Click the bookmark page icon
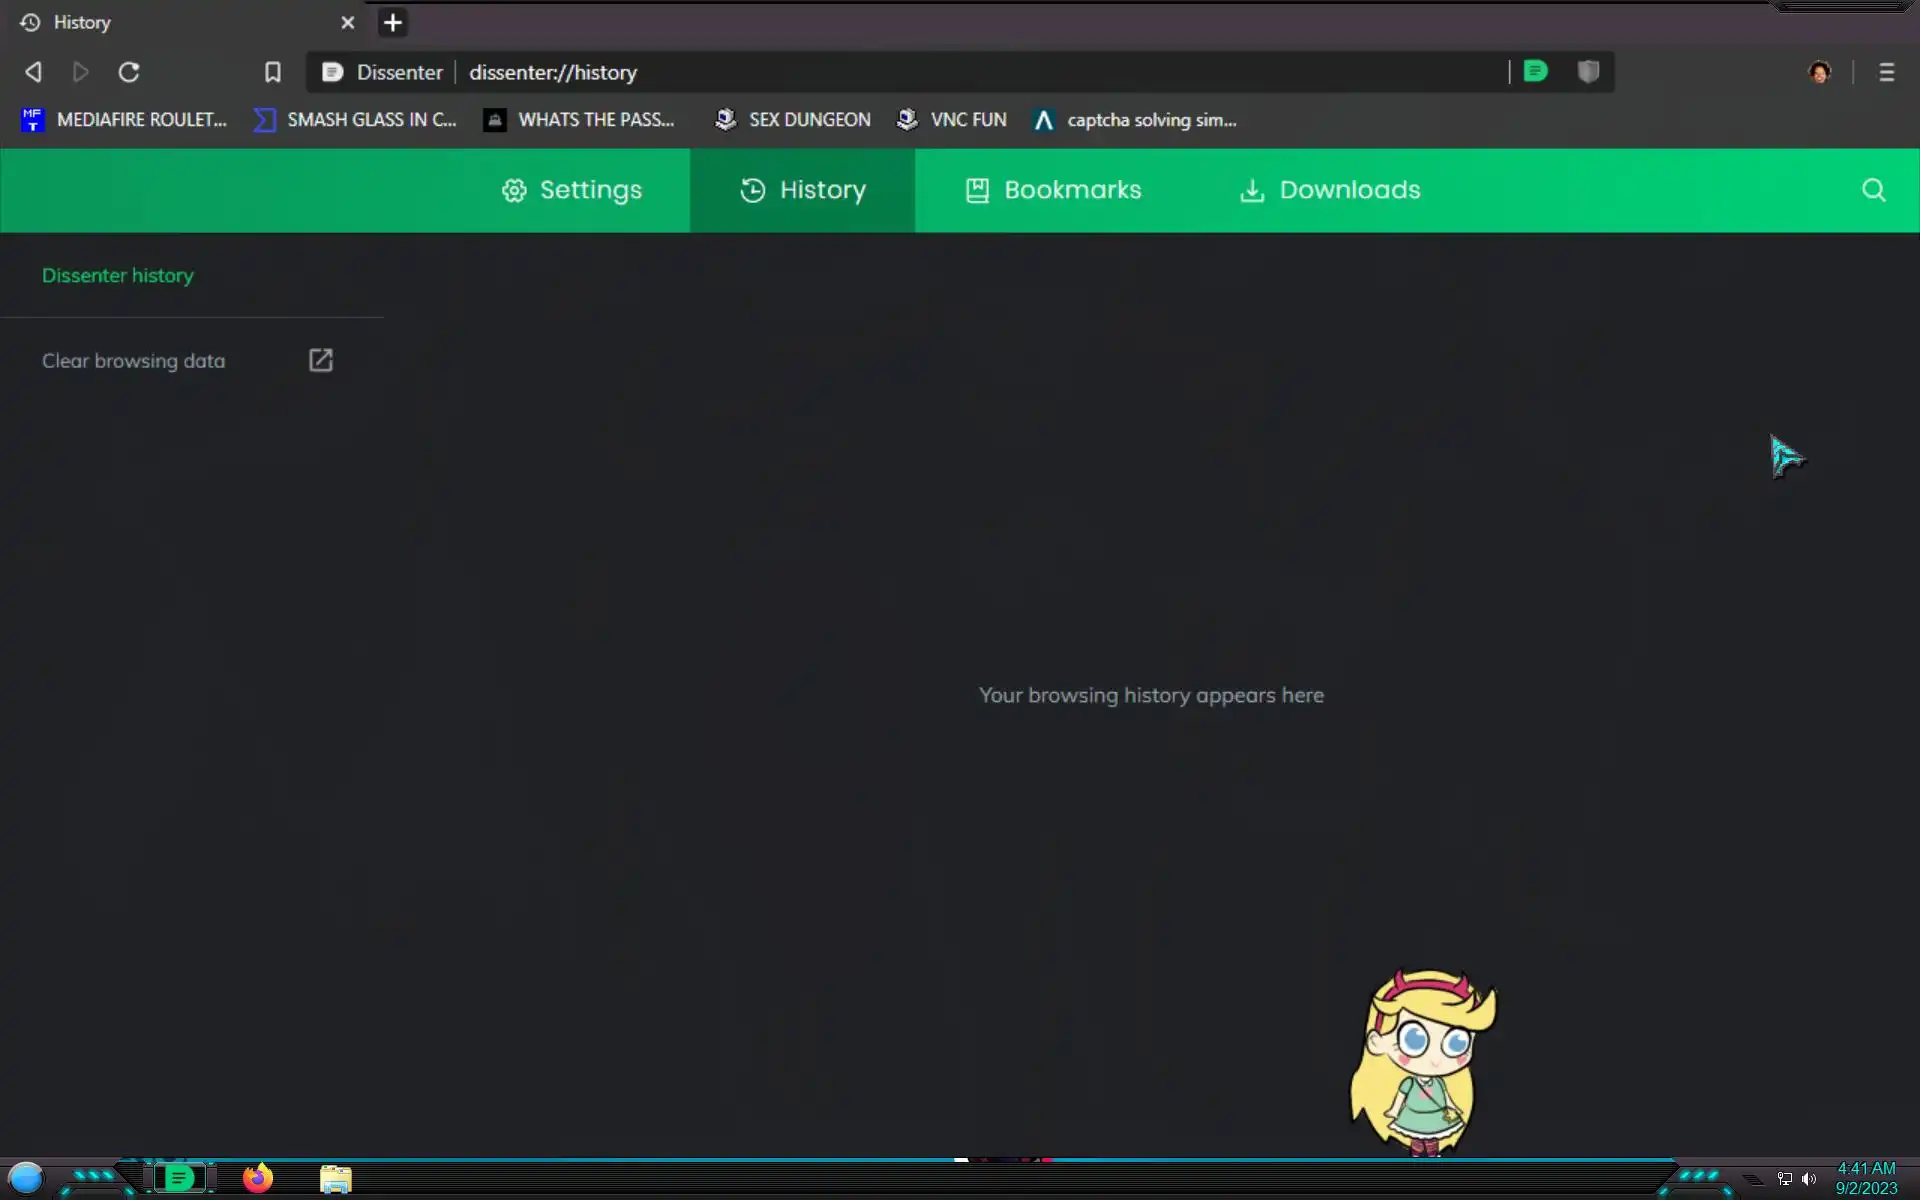1920x1200 pixels. [x=272, y=72]
